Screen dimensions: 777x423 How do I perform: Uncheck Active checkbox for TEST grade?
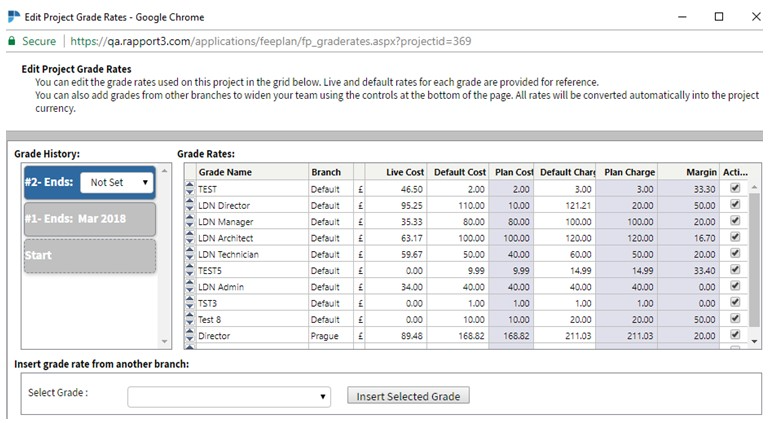(735, 188)
